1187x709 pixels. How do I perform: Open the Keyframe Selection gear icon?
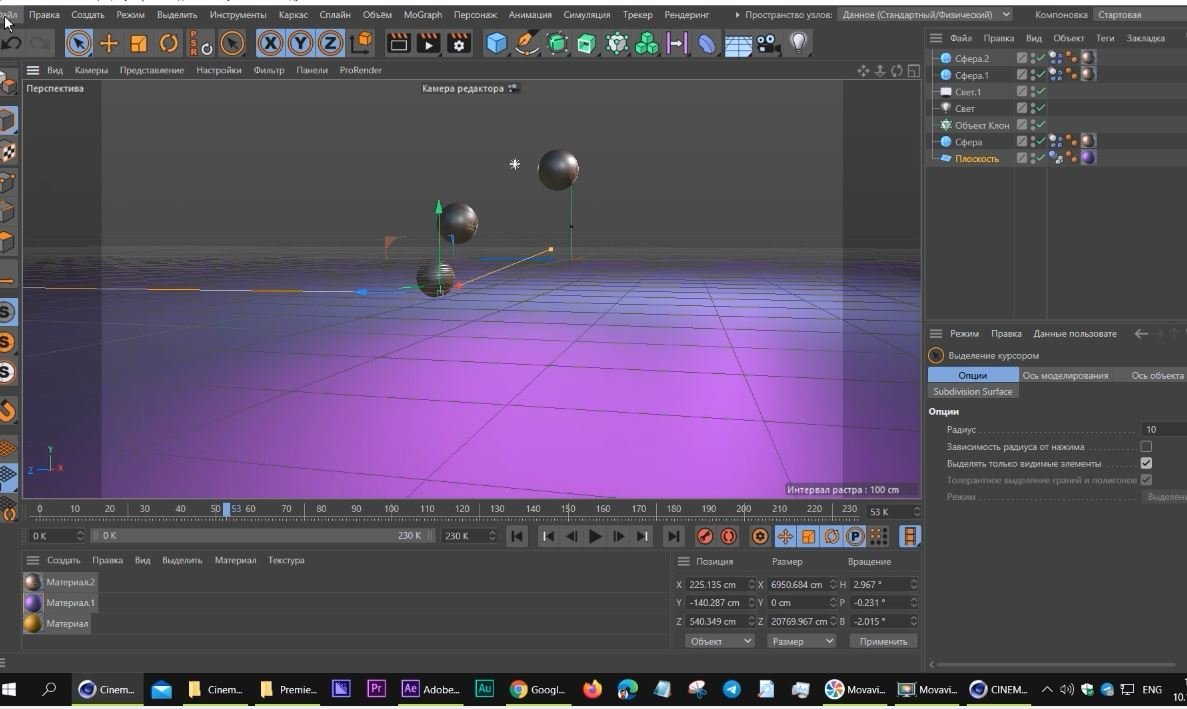click(x=759, y=536)
